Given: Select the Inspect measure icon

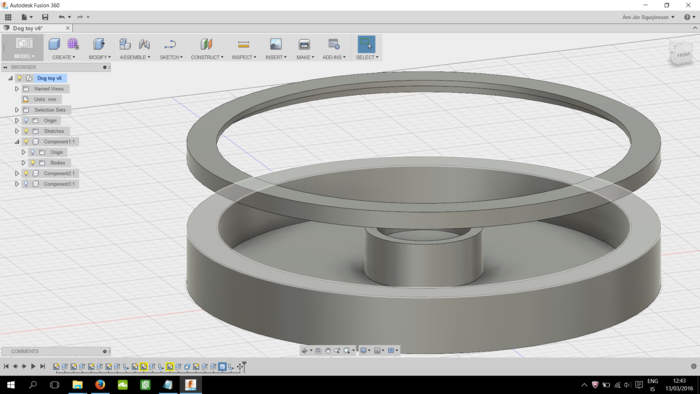Looking at the screenshot, I should click(243, 44).
